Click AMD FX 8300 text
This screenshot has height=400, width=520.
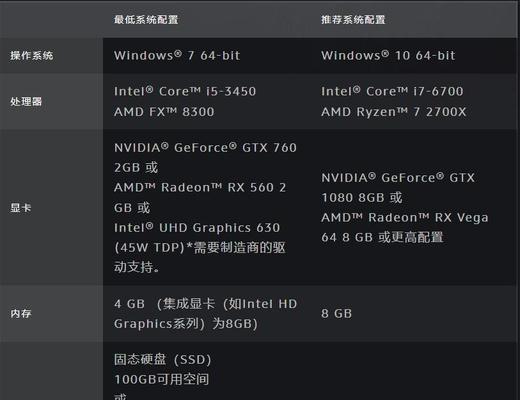[x=164, y=112]
